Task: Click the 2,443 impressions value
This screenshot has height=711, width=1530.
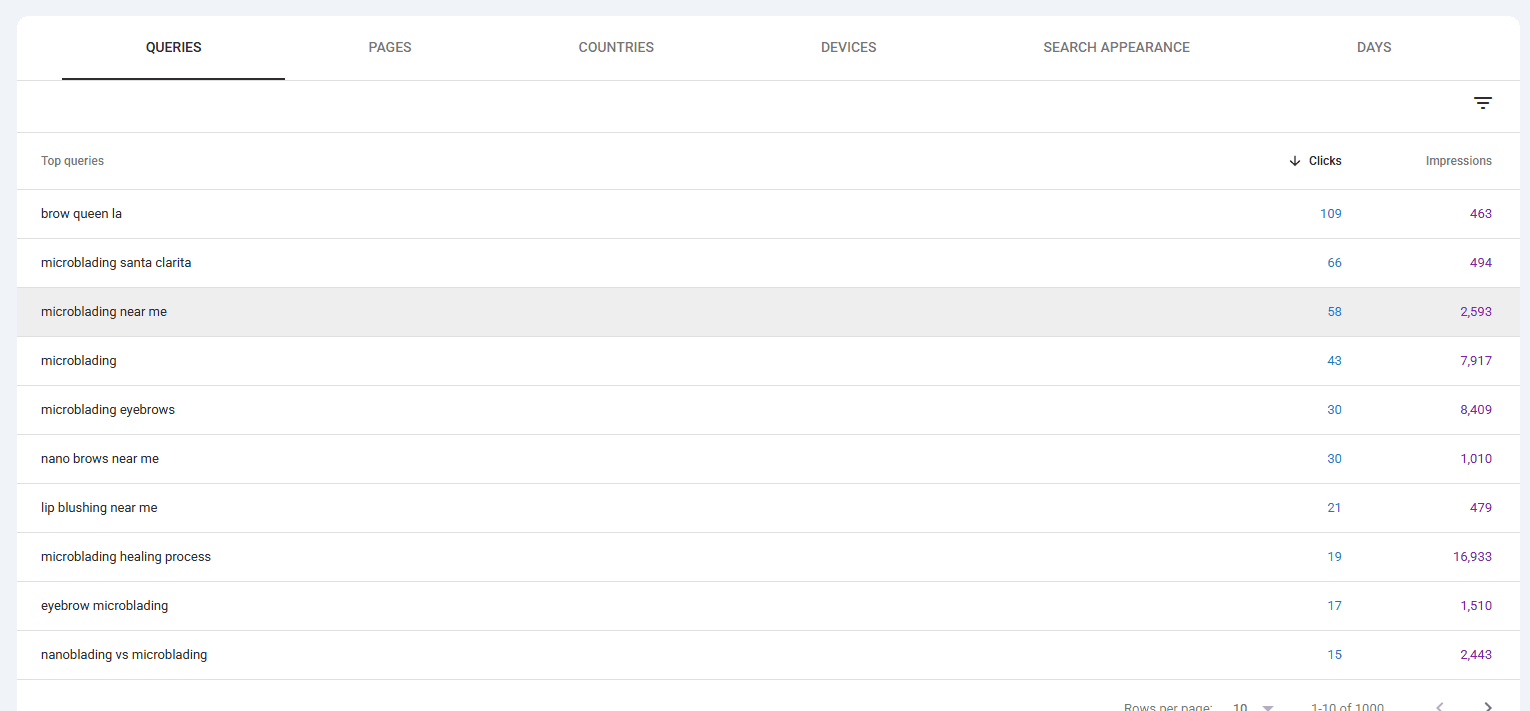Action: tap(1475, 655)
